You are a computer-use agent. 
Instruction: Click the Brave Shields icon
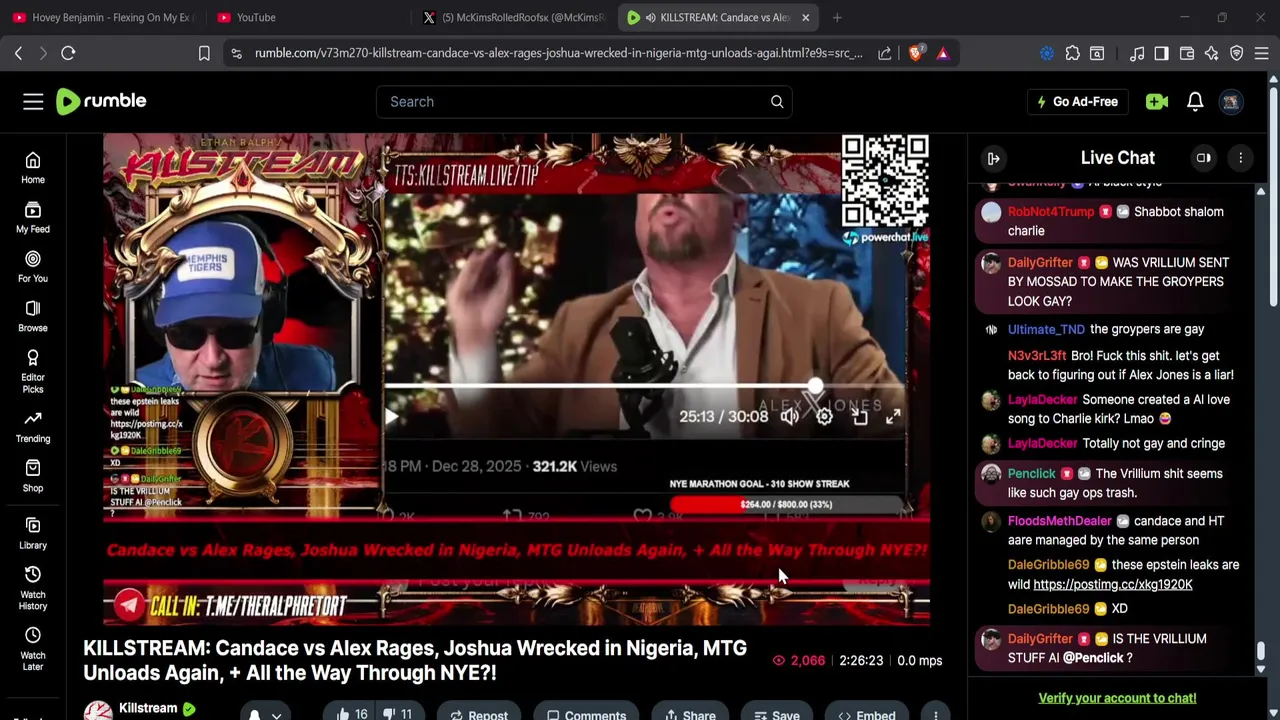pos(915,53)
